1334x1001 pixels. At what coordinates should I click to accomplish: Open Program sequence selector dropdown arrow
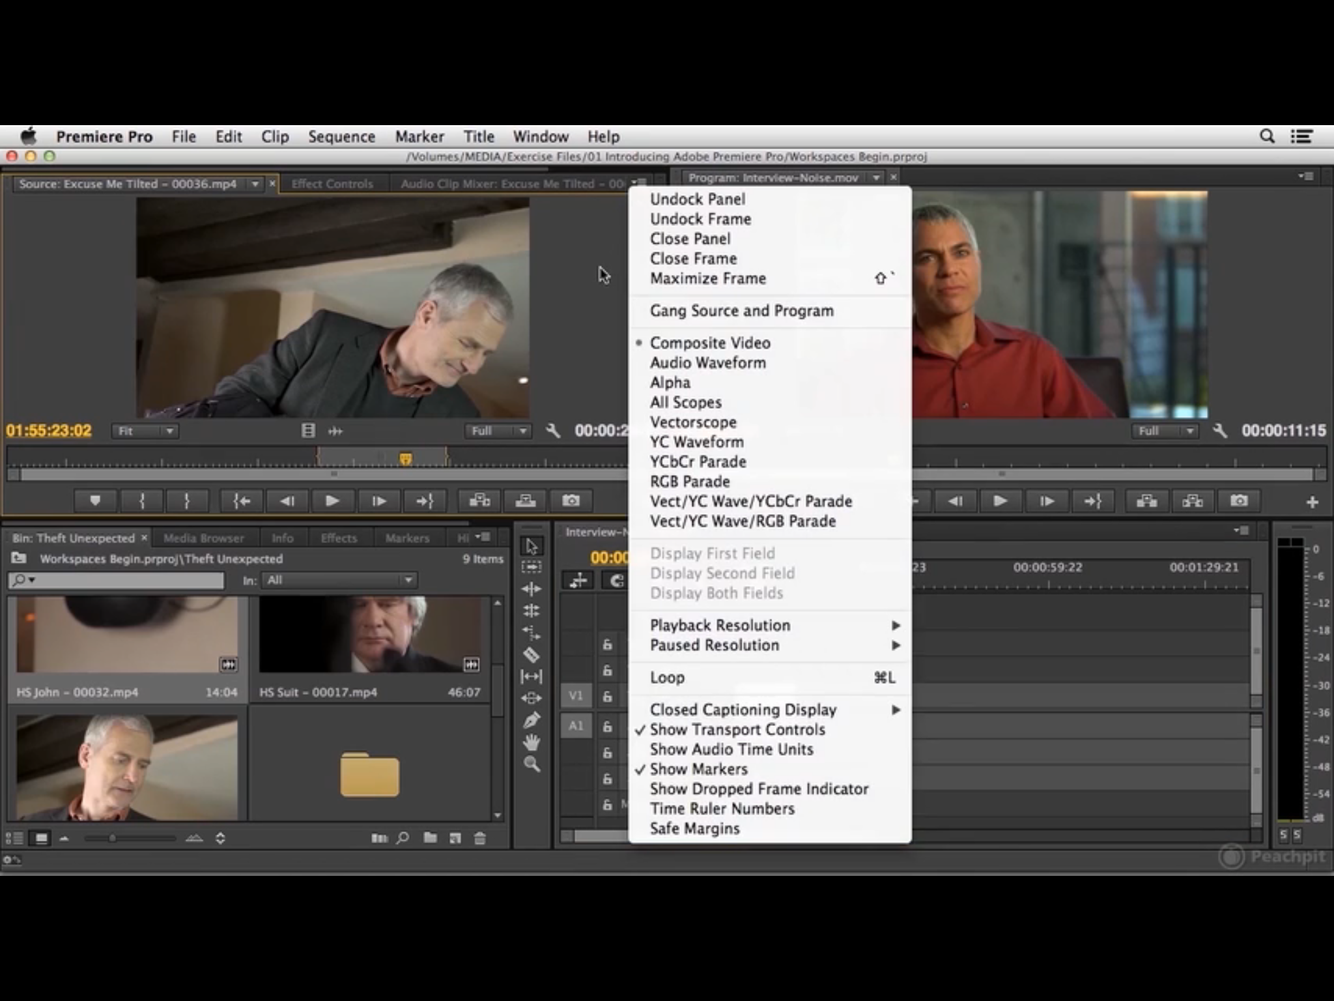876,178
